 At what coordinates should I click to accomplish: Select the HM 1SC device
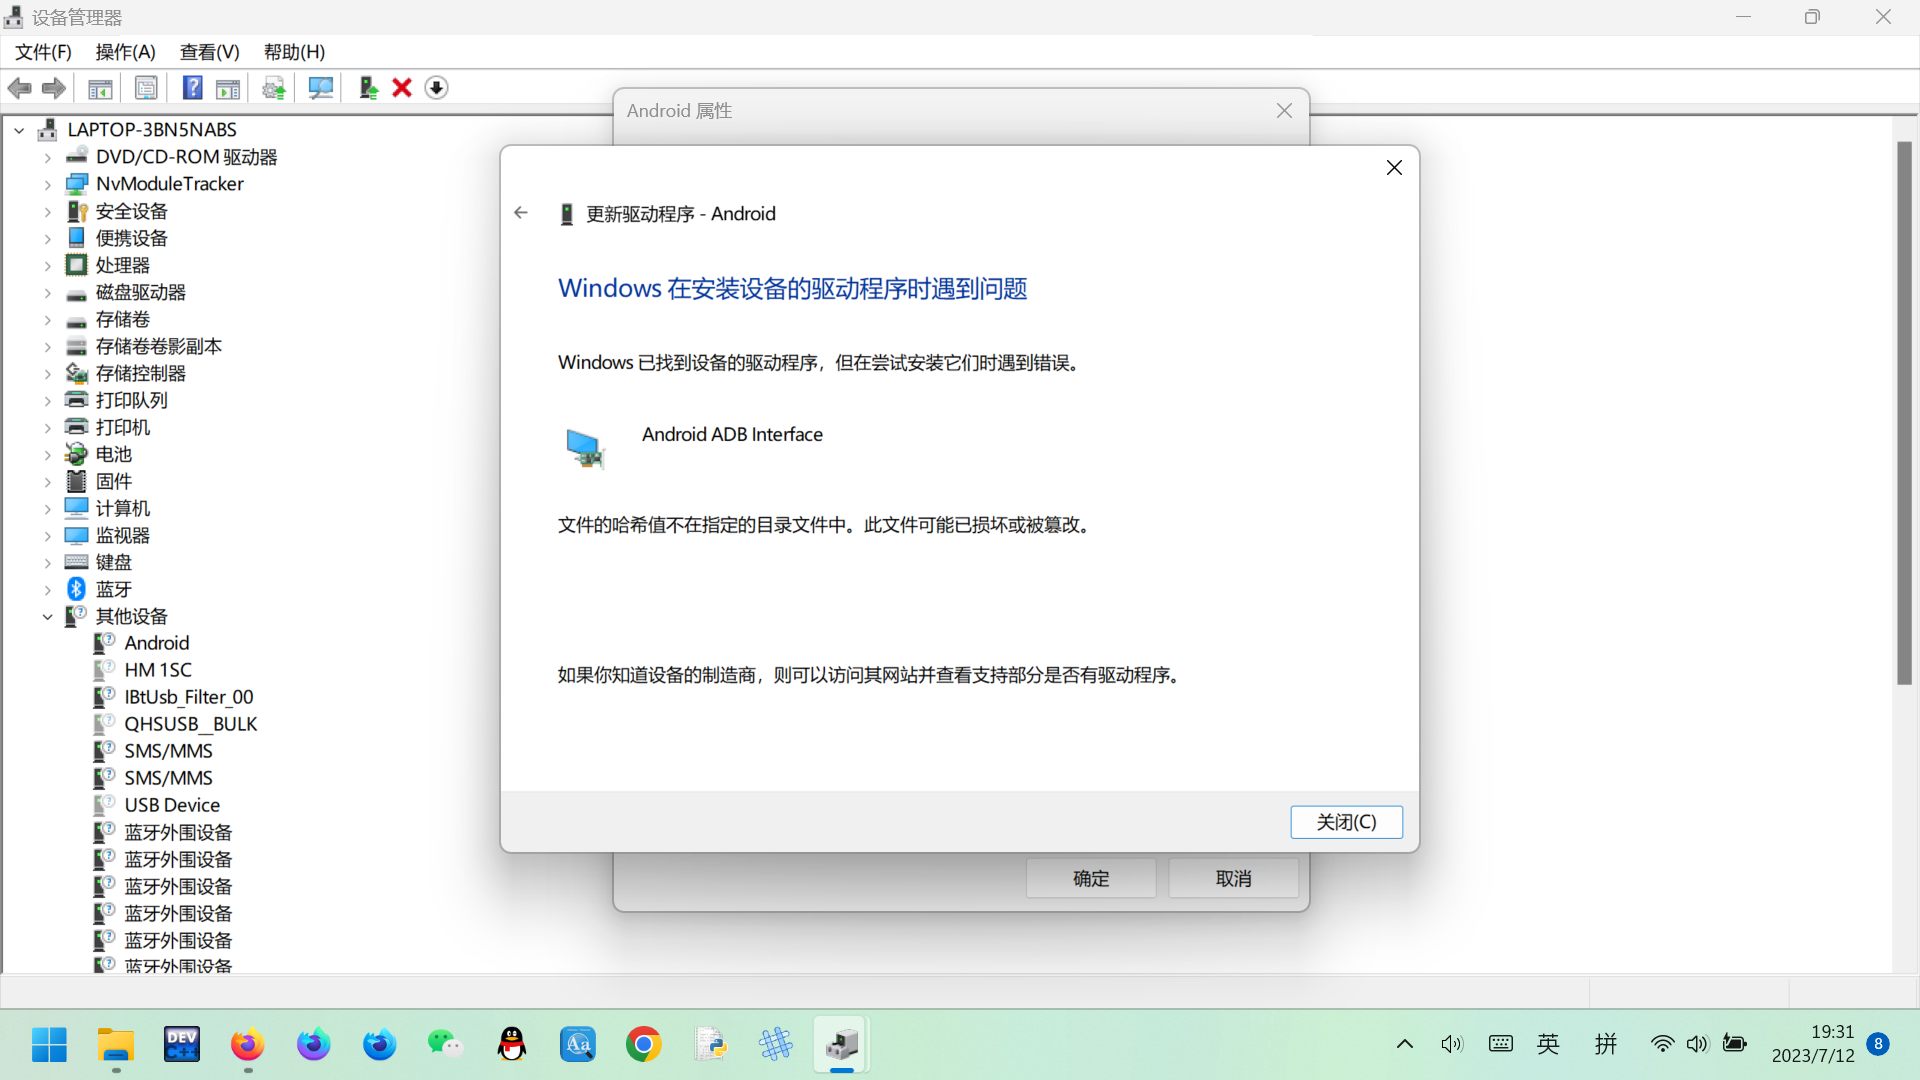point(157,670)
